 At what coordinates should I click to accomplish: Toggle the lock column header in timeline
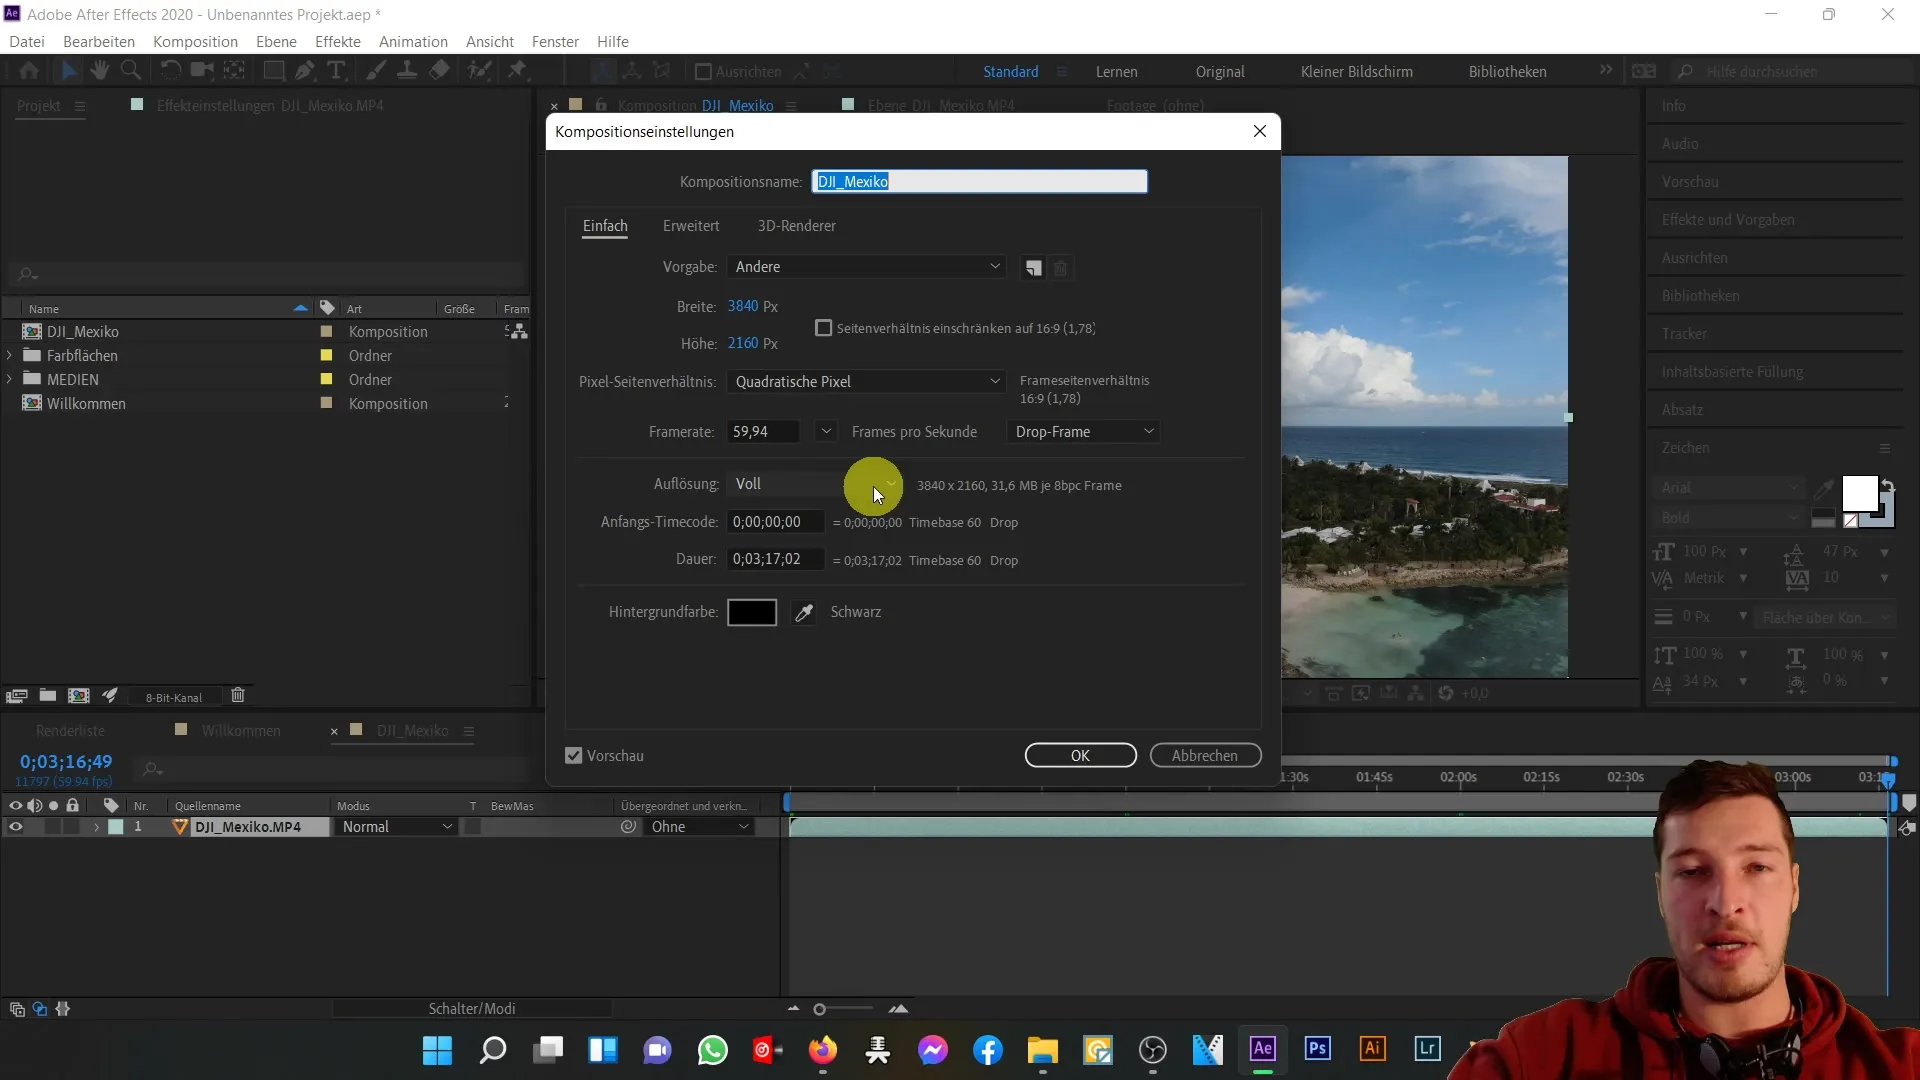pyautogui.click(x=72, y=805)
